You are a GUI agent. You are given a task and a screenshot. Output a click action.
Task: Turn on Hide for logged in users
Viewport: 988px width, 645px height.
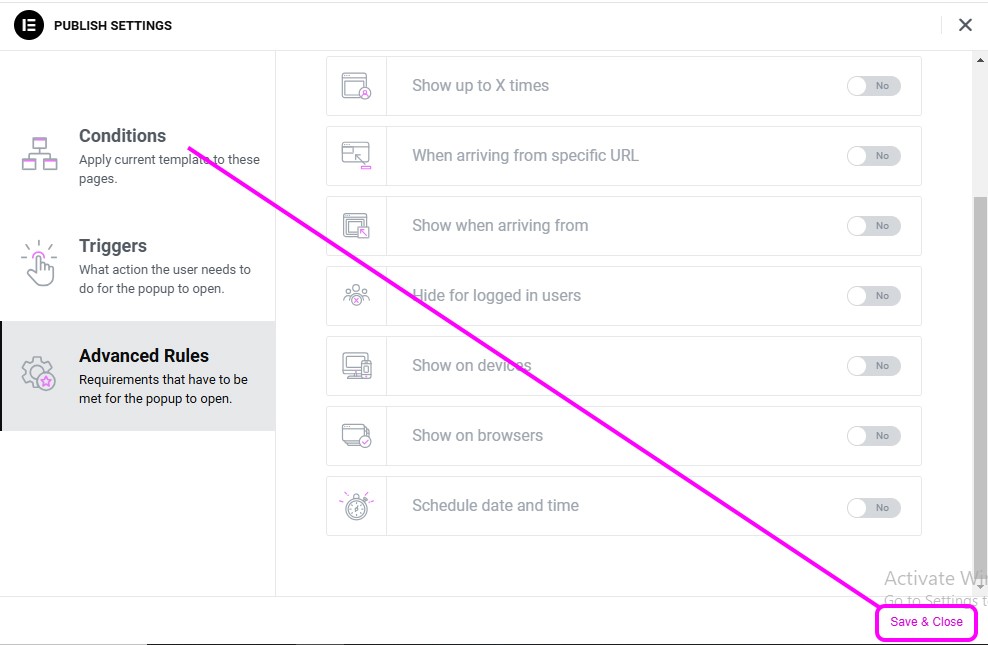click(873, 295)
